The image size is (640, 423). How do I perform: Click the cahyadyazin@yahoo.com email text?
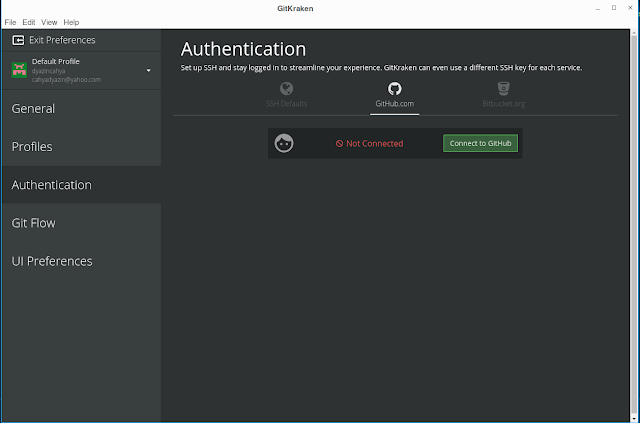(66, 80)
